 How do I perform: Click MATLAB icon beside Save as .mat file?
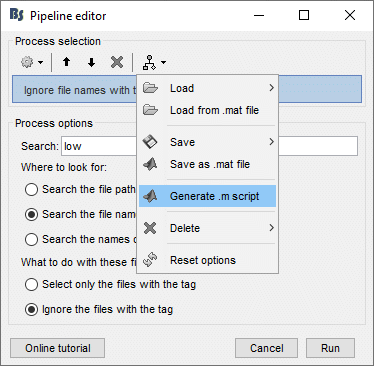click(150, 164)
